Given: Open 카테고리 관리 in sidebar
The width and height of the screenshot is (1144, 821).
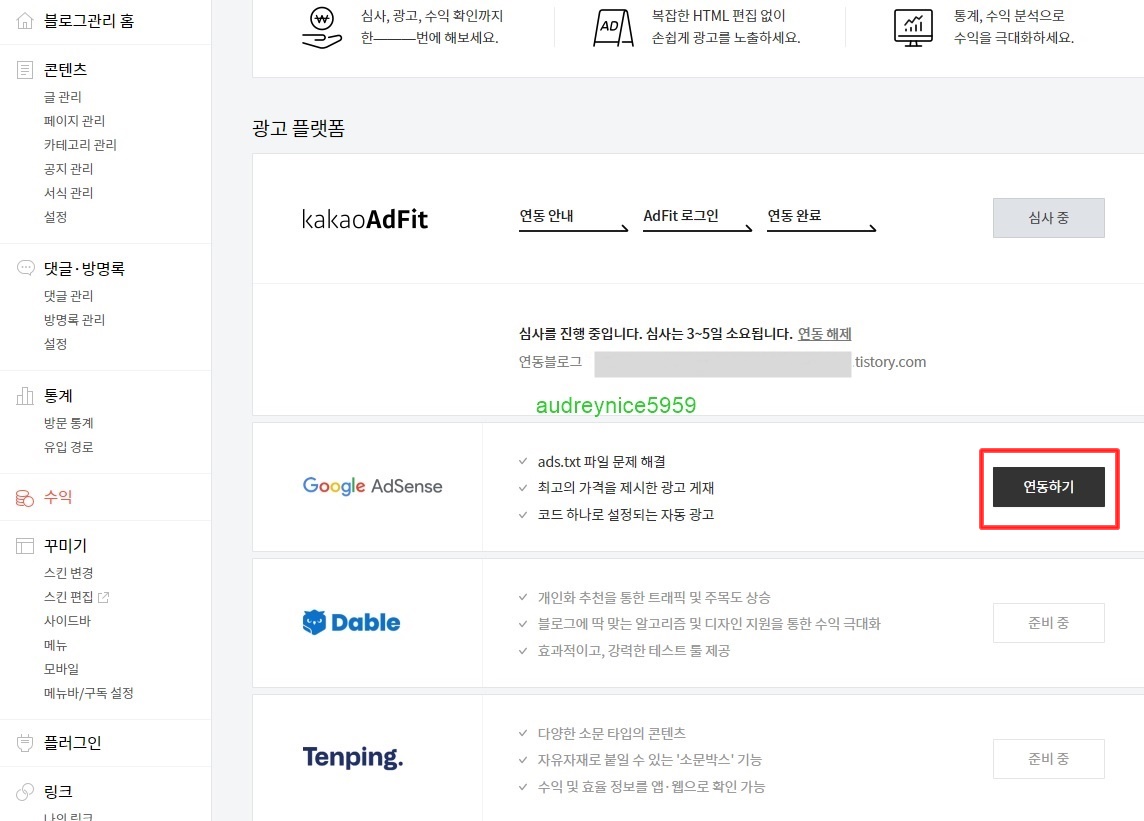Looking at the screenshot, I should (x=80, y=144).
